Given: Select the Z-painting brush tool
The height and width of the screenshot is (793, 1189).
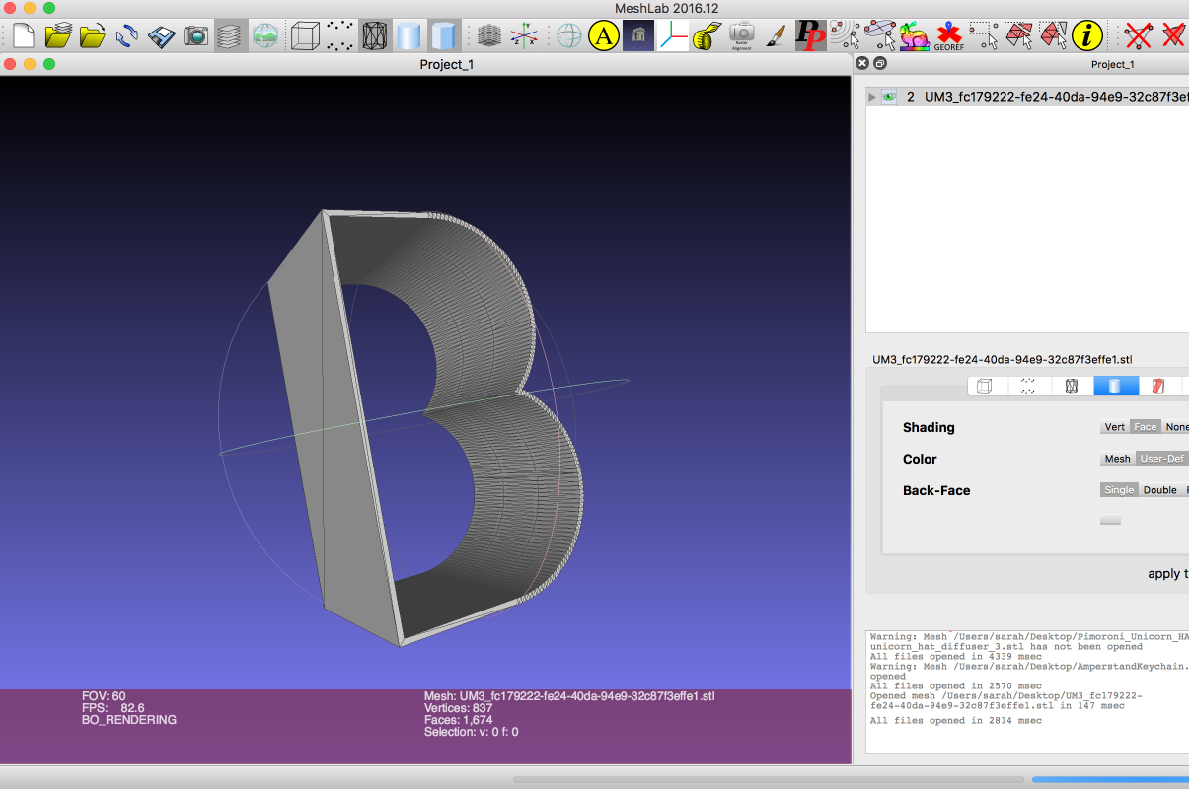Looking at the screenshot, I should tap(775, 37).
